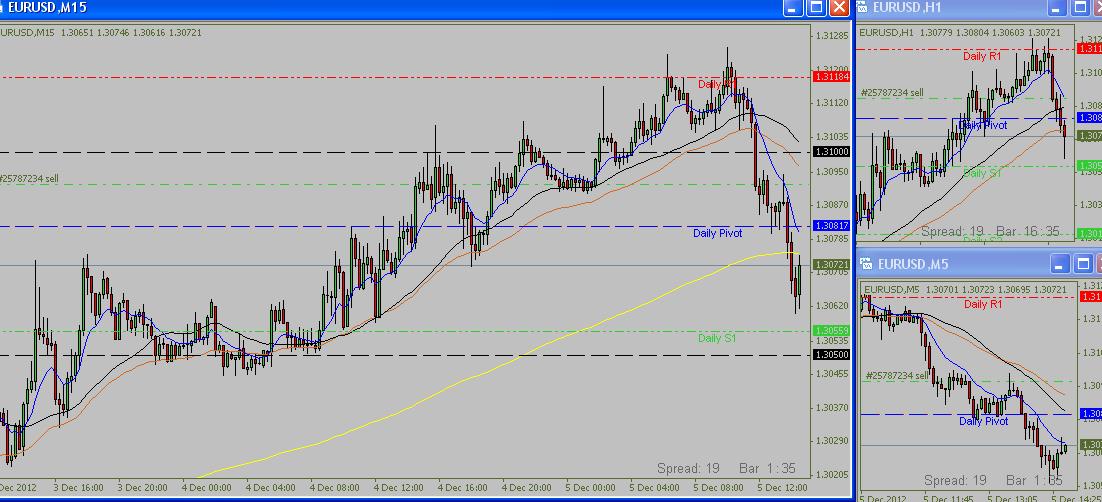Click the 1.31285 value on M15 price scale
The width and height of the screenshot is (1102, 502).
[x=831, y=35]
